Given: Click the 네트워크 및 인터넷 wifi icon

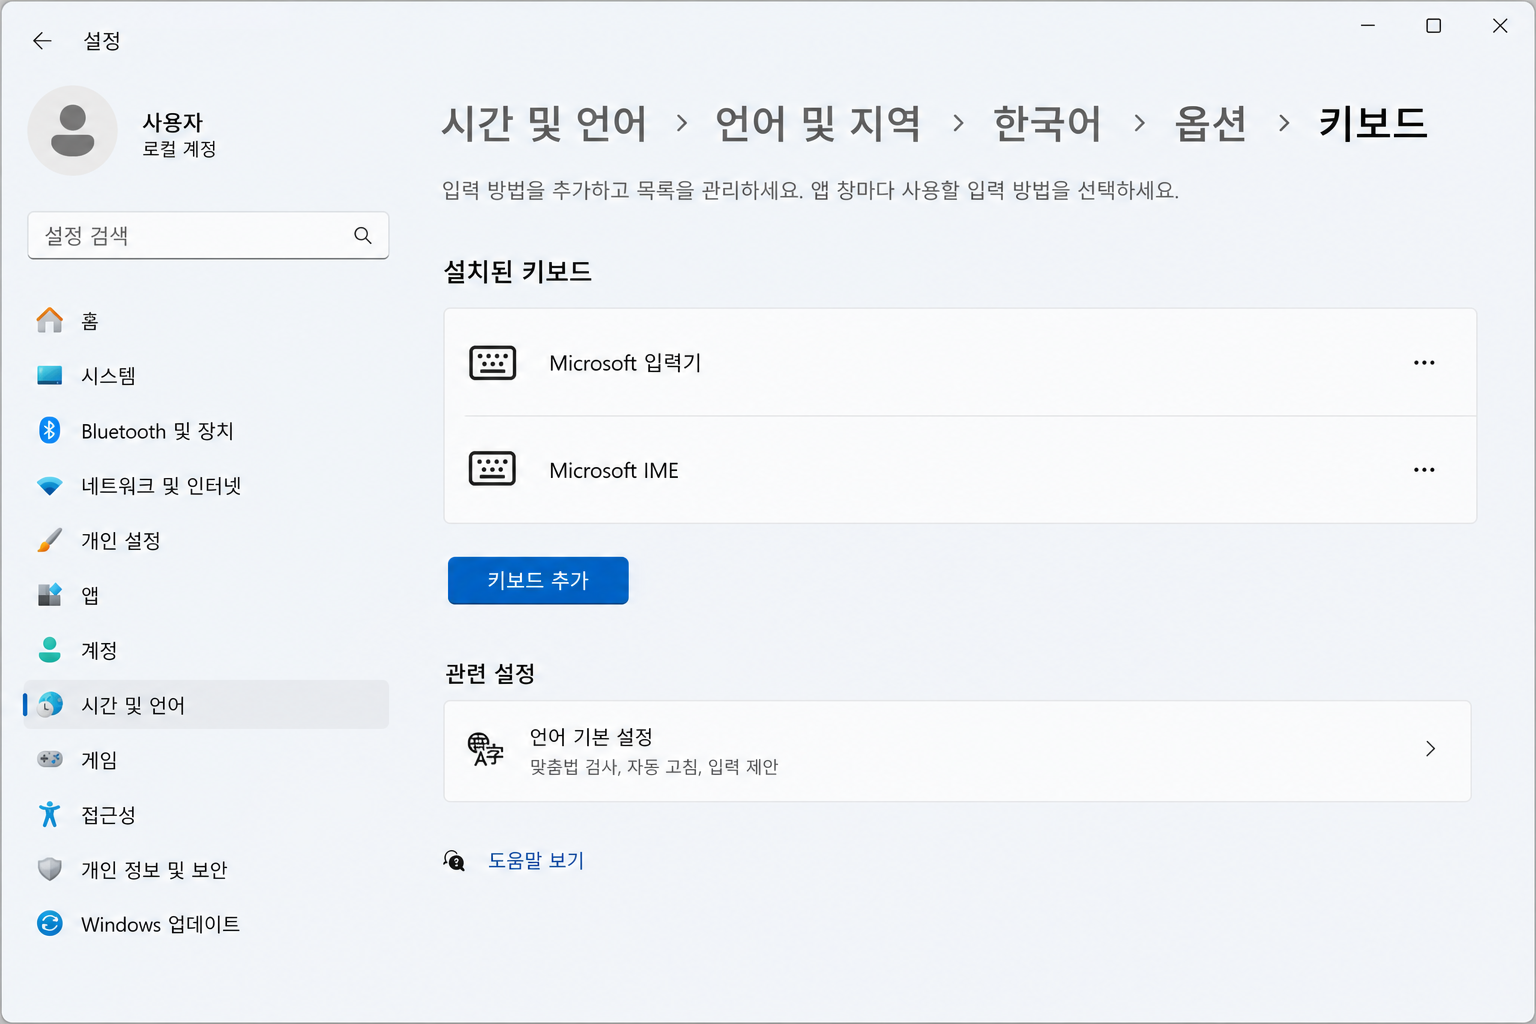Looking at the screenshot, I should click(50, 486).
